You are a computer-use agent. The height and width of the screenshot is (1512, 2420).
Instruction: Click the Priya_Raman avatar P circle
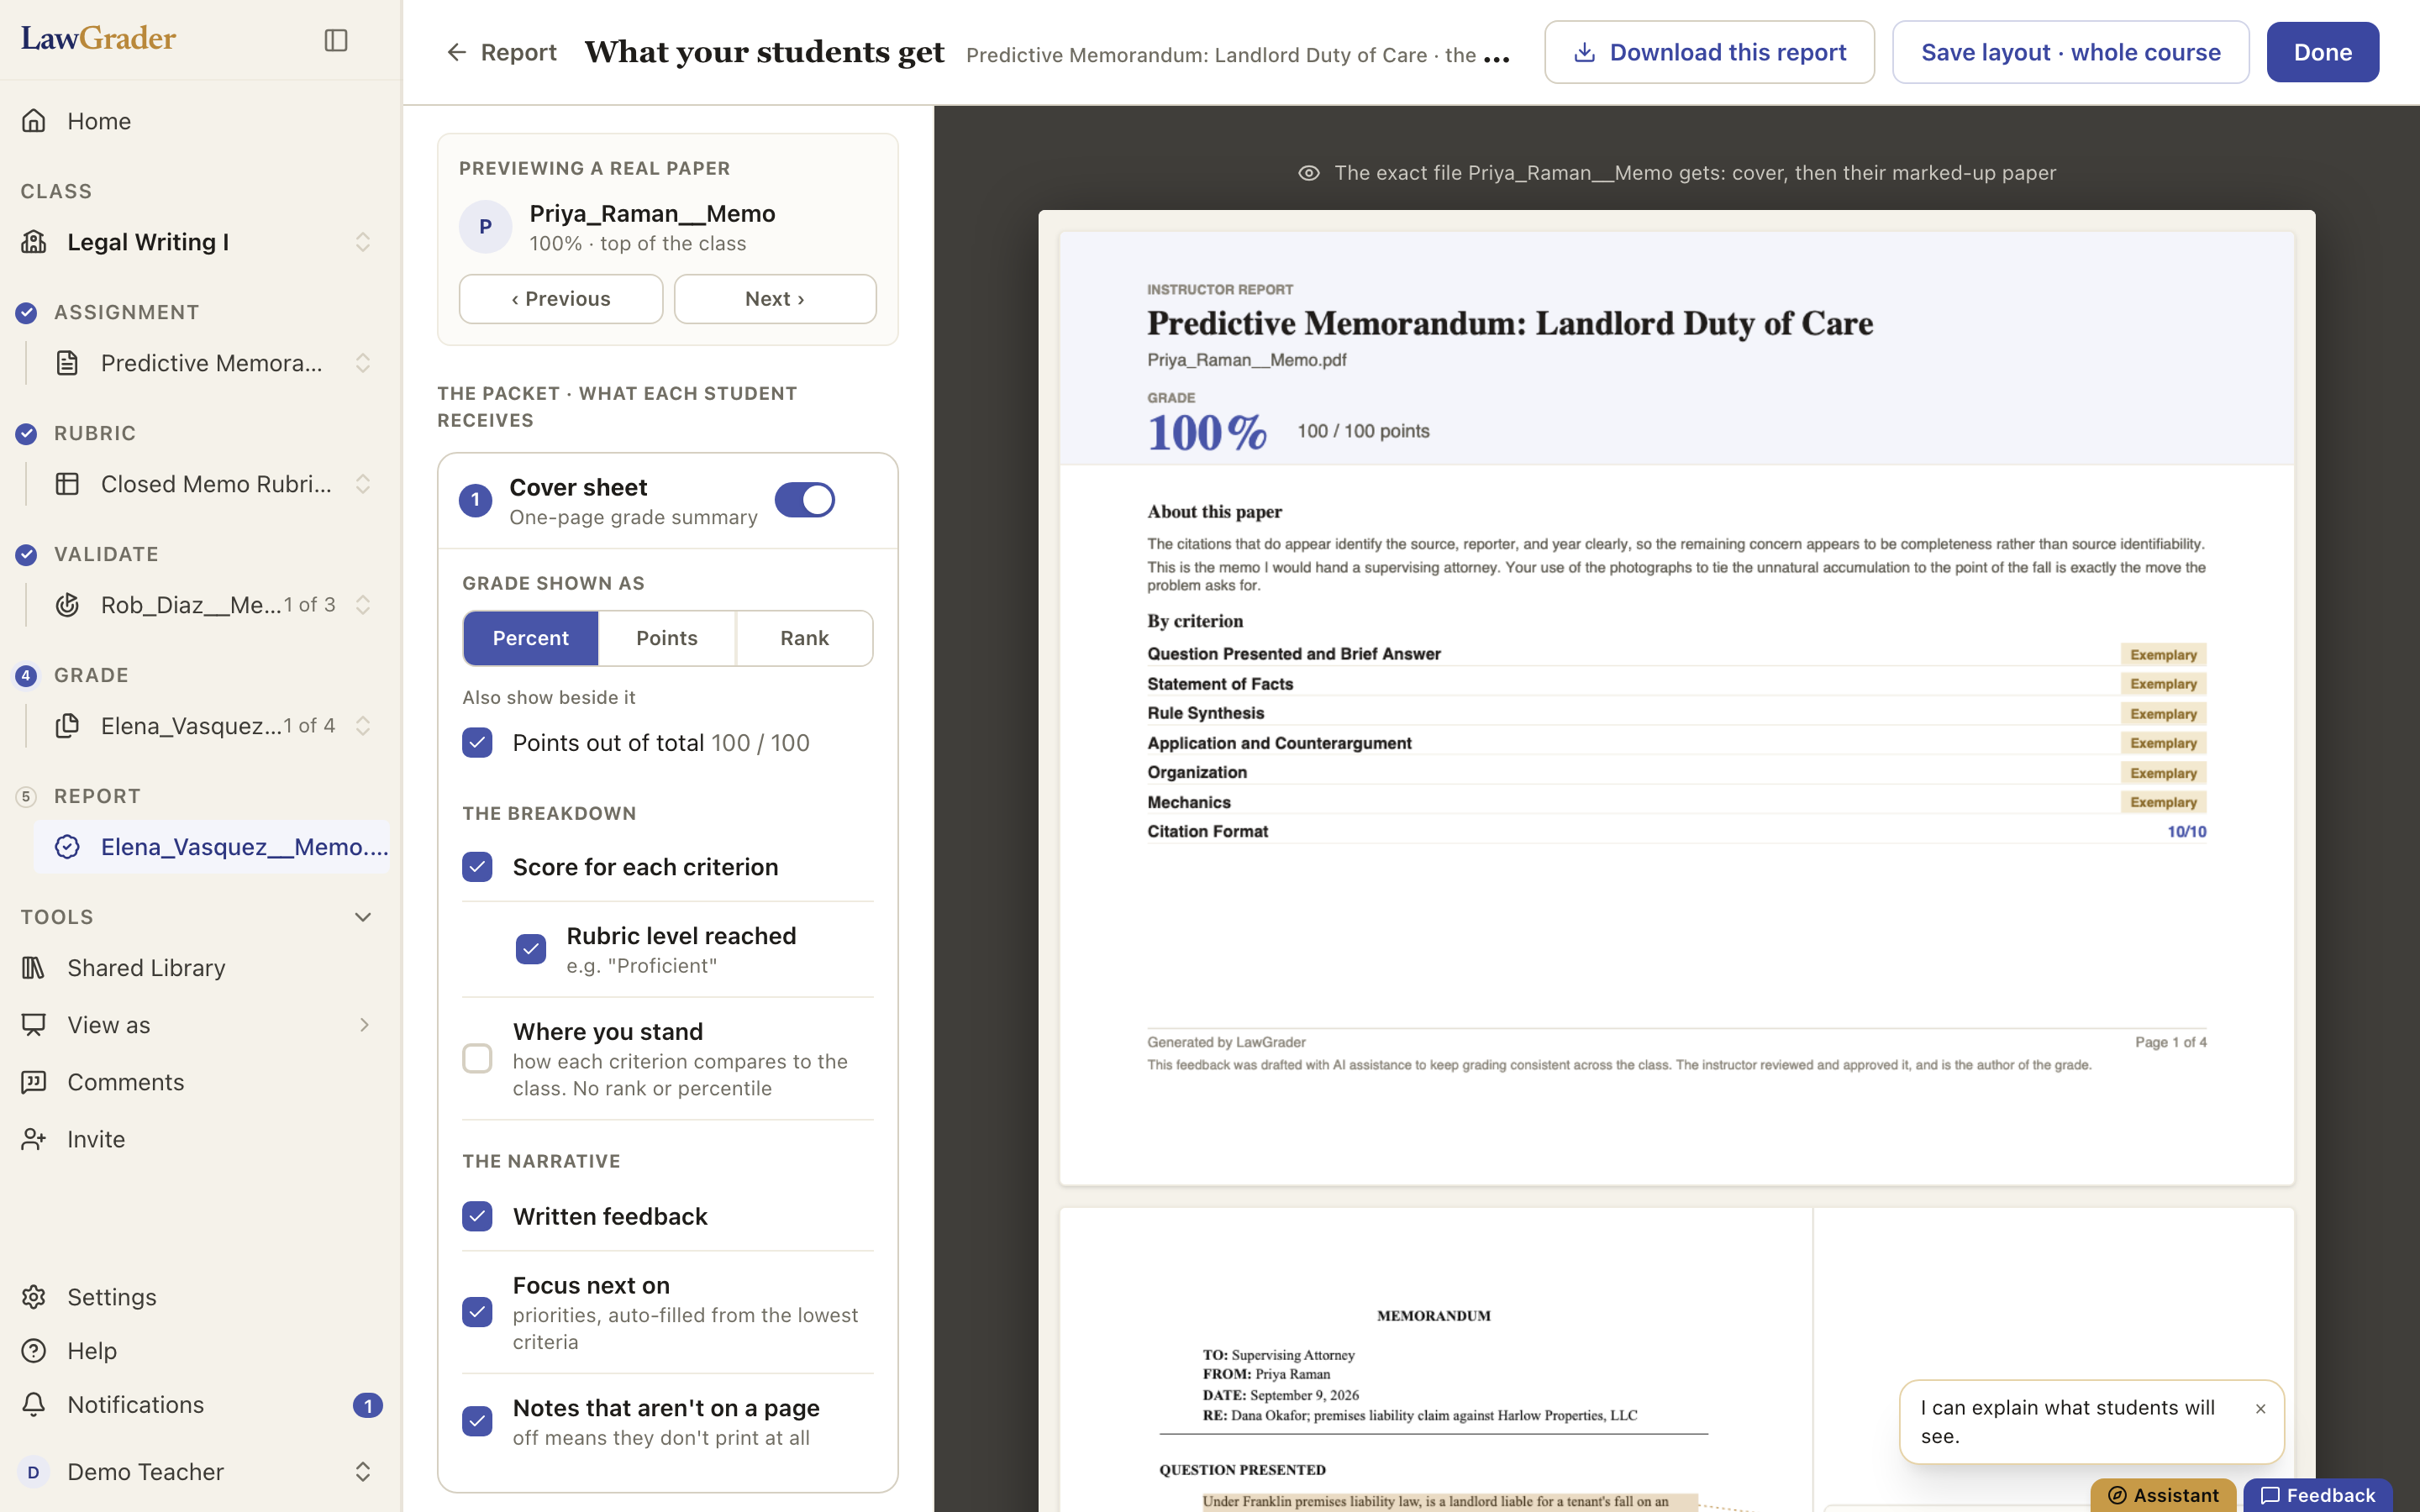[x=485, y=227]
